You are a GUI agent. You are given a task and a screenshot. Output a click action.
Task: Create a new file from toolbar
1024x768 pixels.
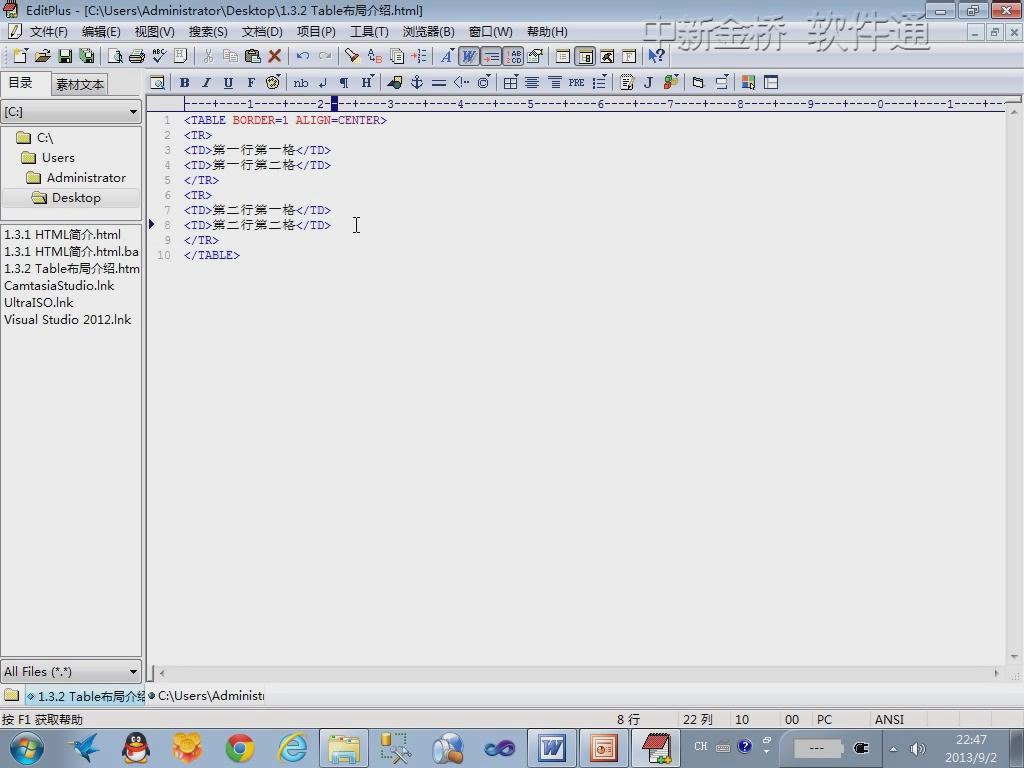tap(20, 56)
